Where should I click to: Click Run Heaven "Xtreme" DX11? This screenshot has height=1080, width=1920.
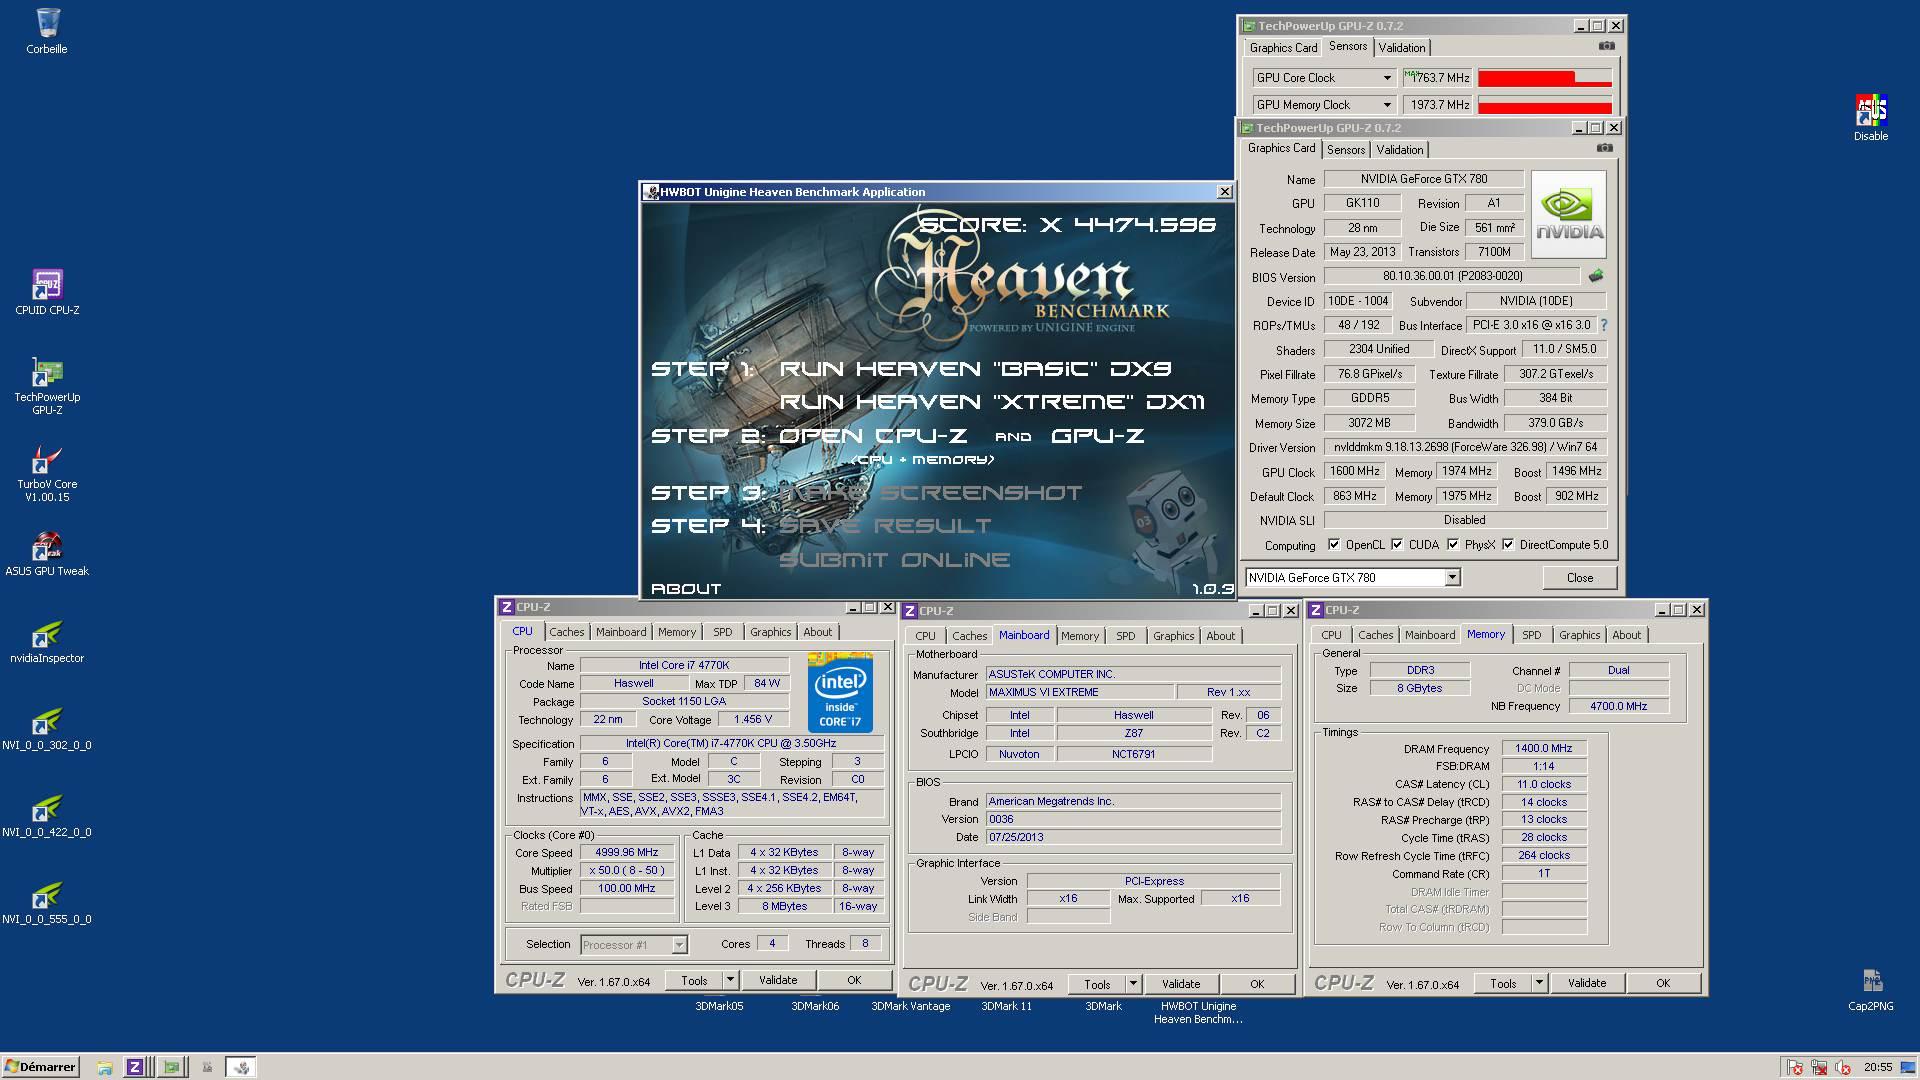(992, 402)
